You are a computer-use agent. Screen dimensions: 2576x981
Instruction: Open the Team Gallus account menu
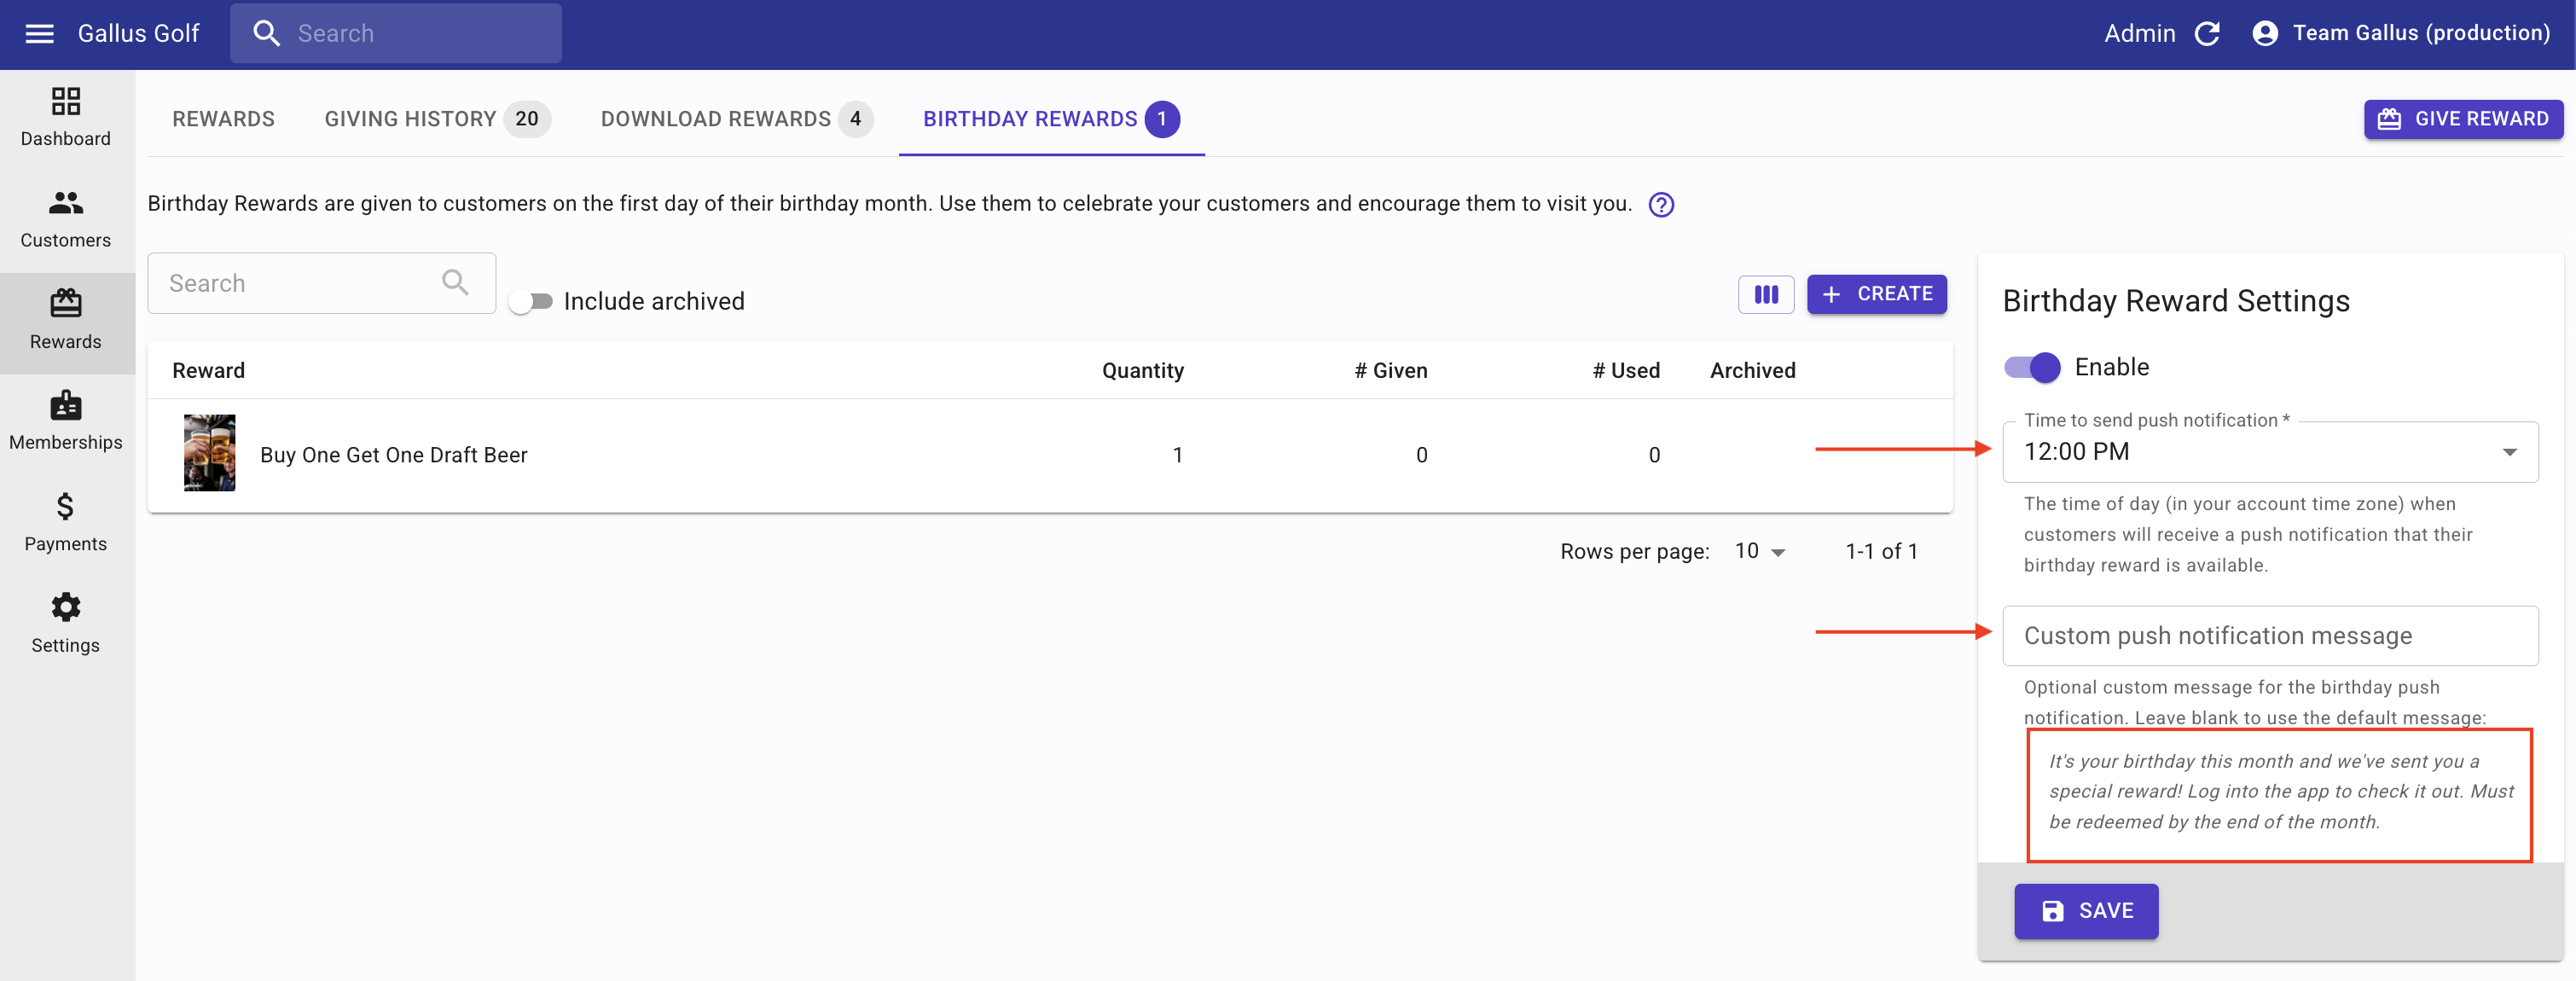(x=2400, y=34)
